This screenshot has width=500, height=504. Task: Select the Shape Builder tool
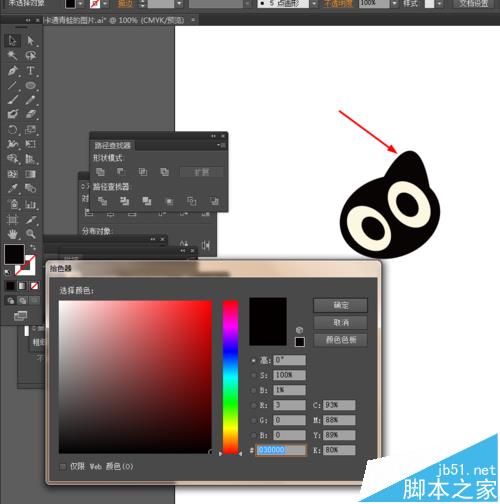[x=12, y=159]
